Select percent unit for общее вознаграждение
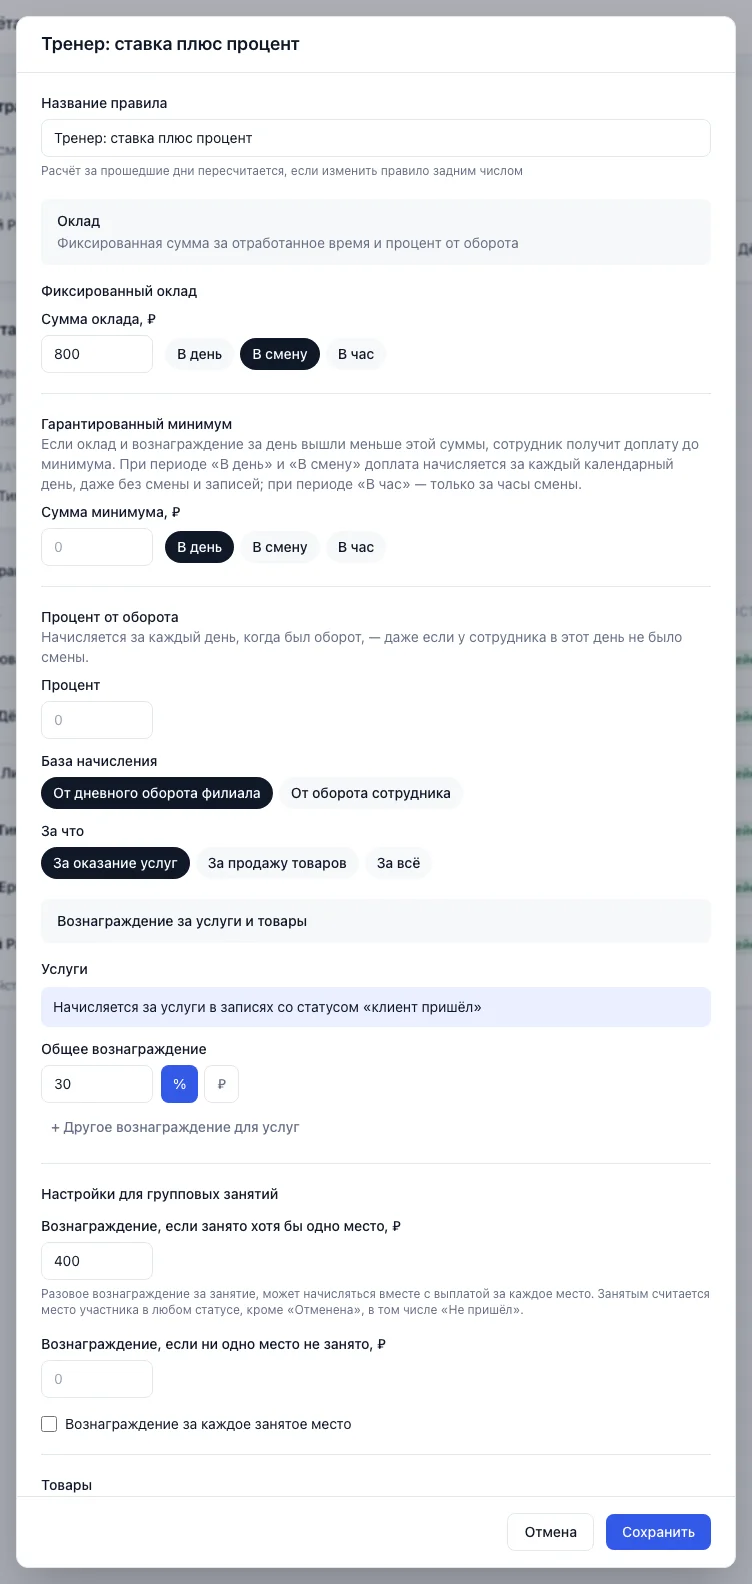The height and width of the screenshot is (1584, 752). point(179,1084)
